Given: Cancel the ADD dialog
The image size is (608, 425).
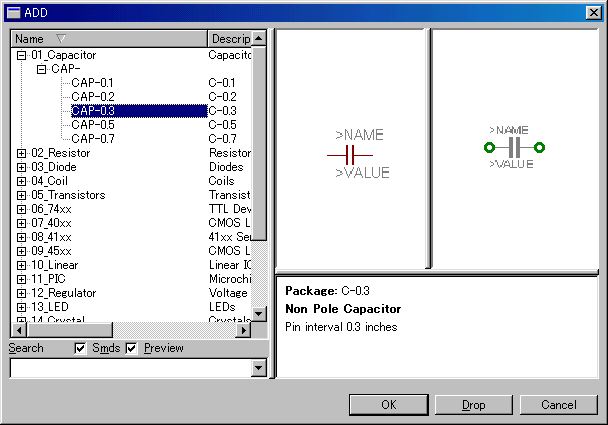Looking at the screenshot, I should coord(559,405).
